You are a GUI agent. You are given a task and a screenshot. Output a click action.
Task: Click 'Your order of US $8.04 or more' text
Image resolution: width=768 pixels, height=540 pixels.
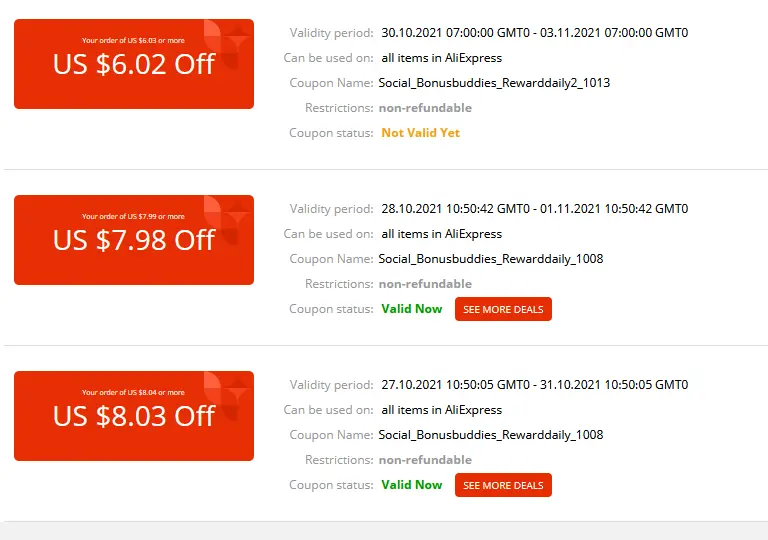pyautogui.click(x=133, y=393)
